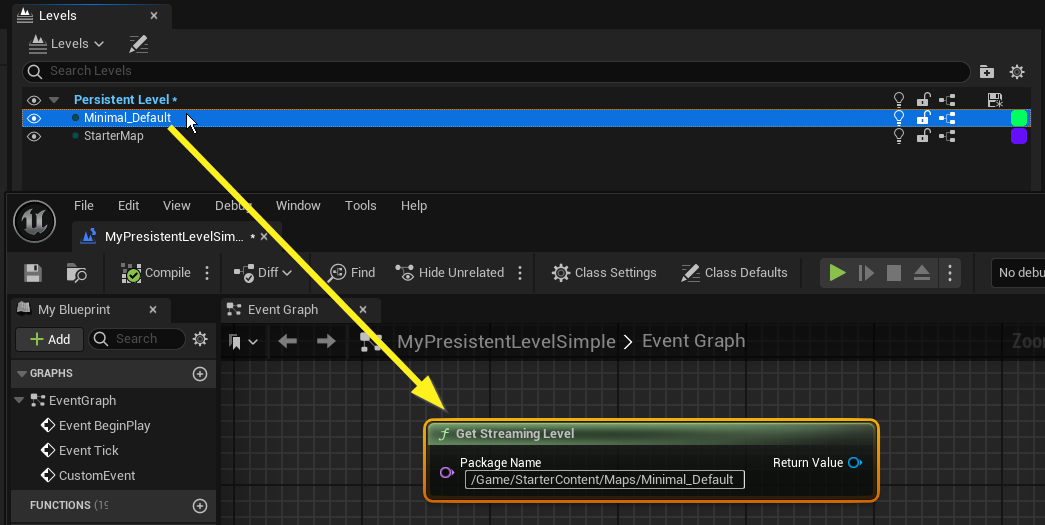Open the debug object dropdown
This screenshot has width=1045, height=525.
coord(1018,273)
